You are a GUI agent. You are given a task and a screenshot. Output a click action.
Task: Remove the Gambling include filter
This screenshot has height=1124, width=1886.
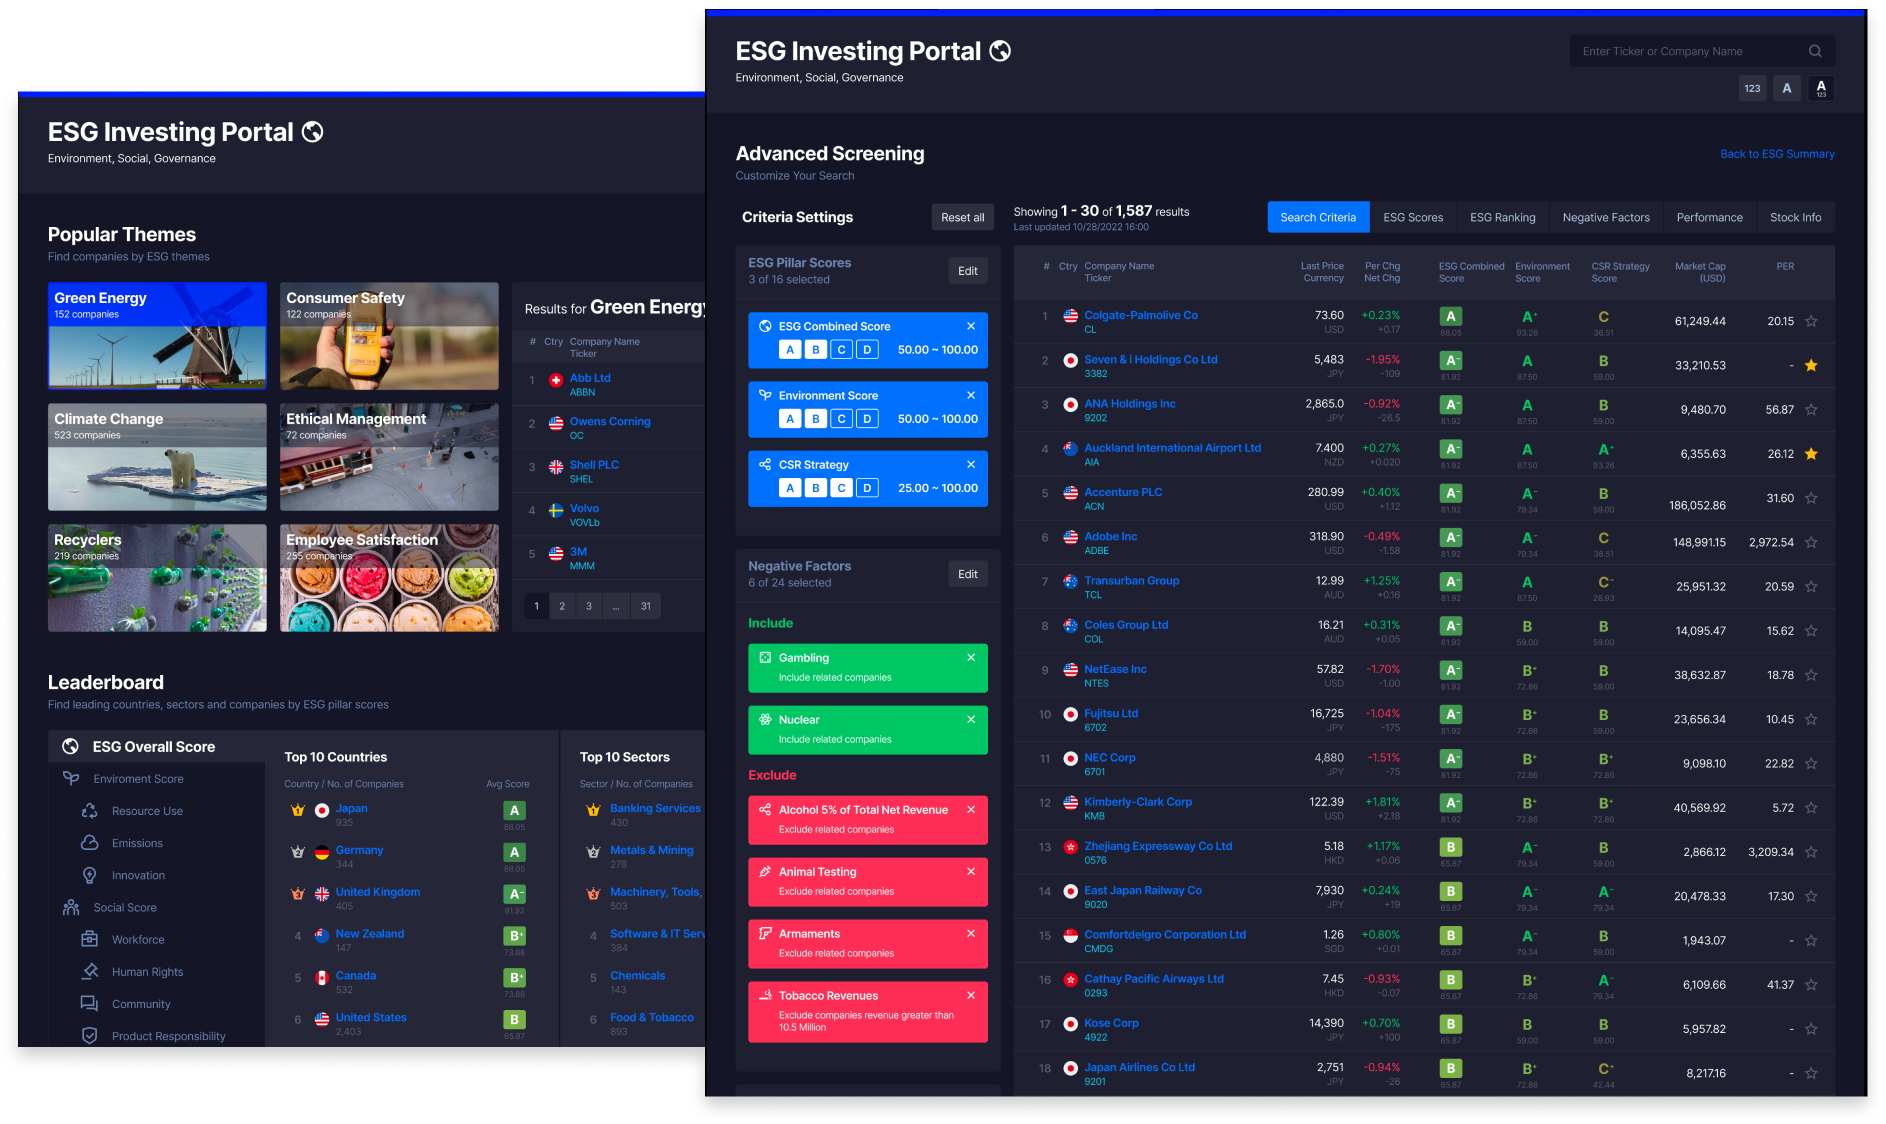pos(970,657)
